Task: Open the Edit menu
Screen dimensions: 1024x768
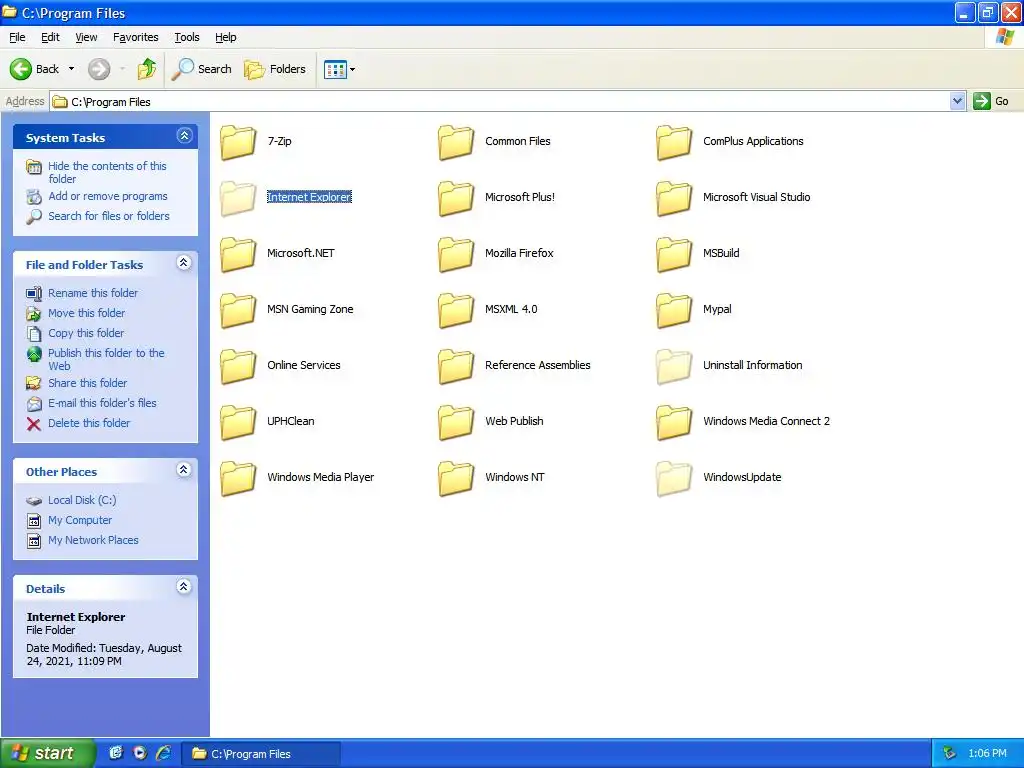Action: pos(50,37)
